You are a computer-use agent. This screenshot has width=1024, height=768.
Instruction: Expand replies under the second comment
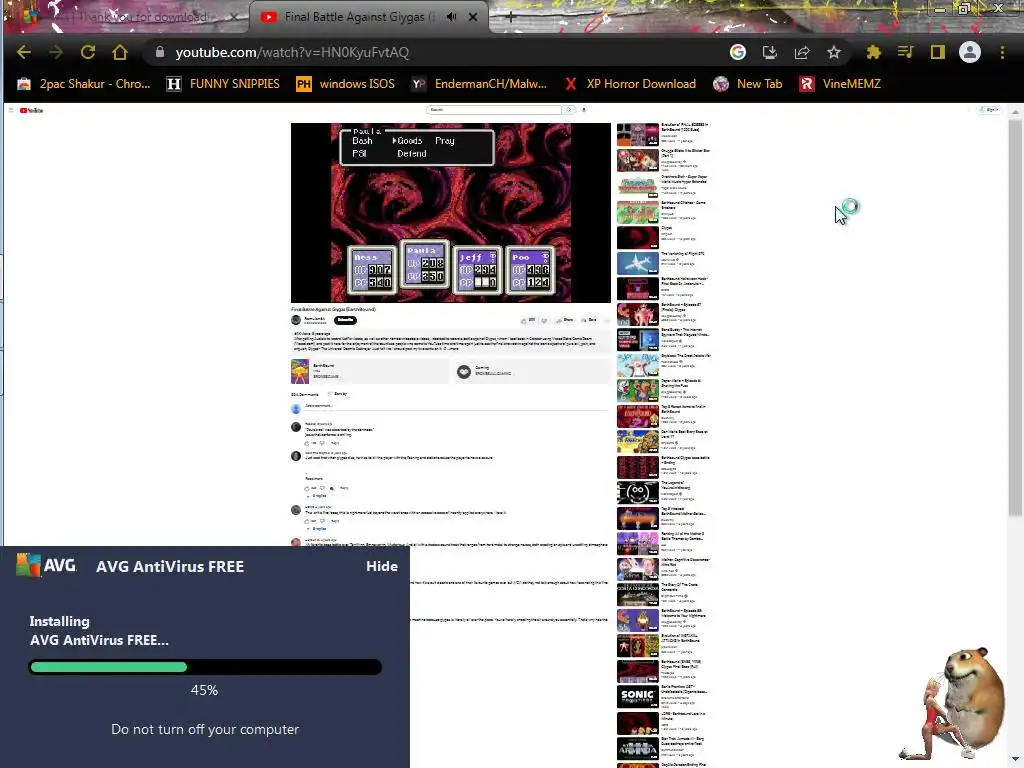[x=316, y=496]
